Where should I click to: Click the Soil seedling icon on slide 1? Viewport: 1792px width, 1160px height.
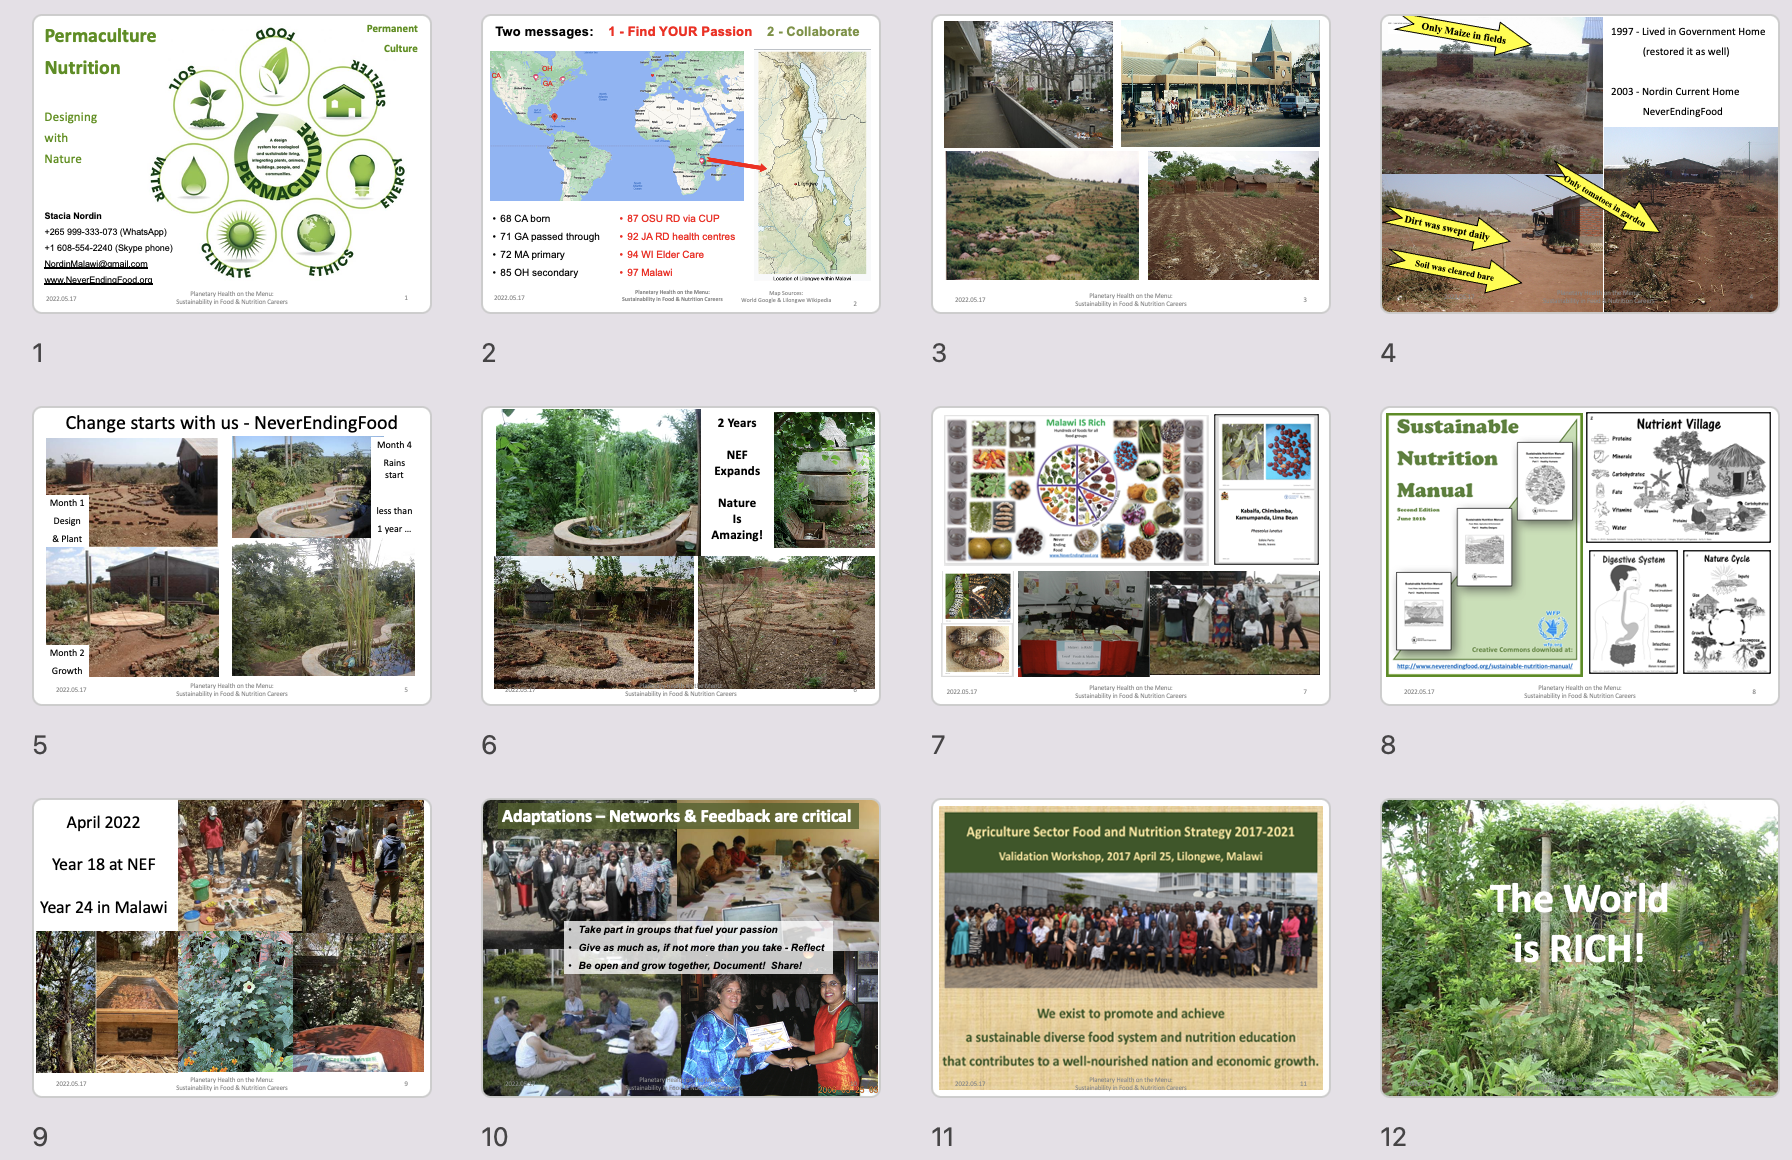click(x=209, y=103)
